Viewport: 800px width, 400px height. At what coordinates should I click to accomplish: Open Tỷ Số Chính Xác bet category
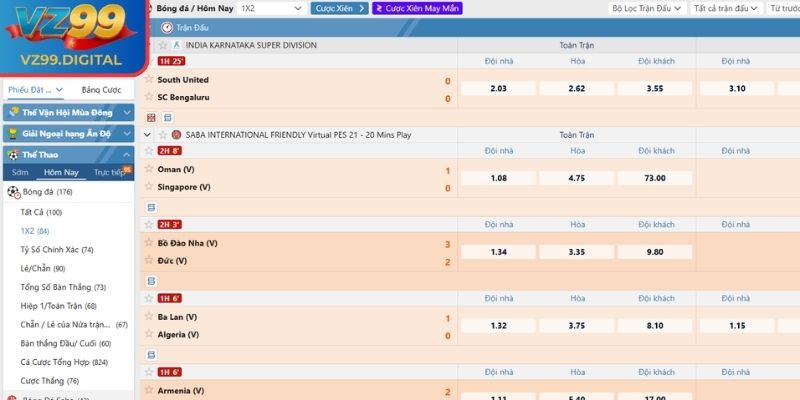(57, 249)
